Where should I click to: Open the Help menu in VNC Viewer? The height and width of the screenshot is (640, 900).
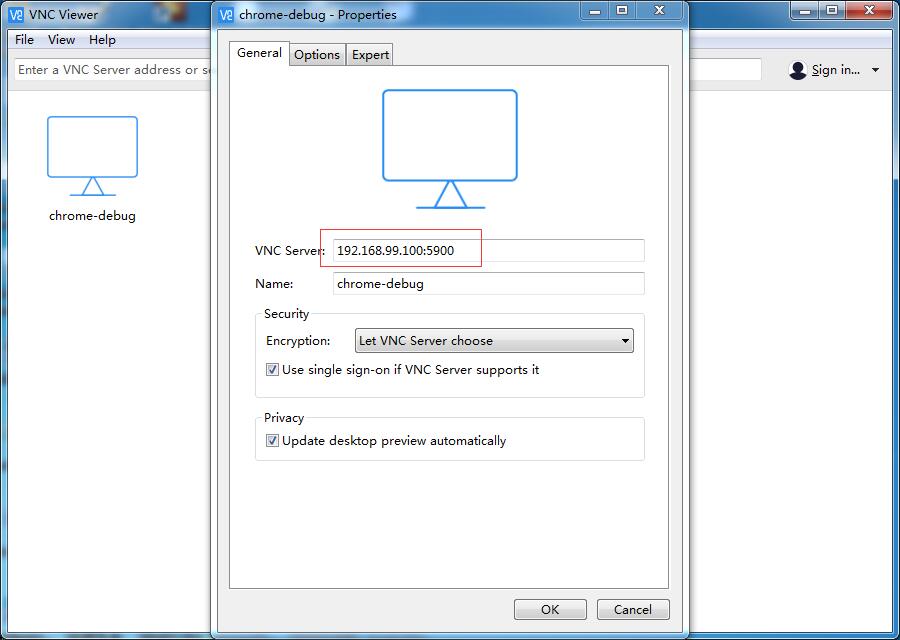point(102,40)
